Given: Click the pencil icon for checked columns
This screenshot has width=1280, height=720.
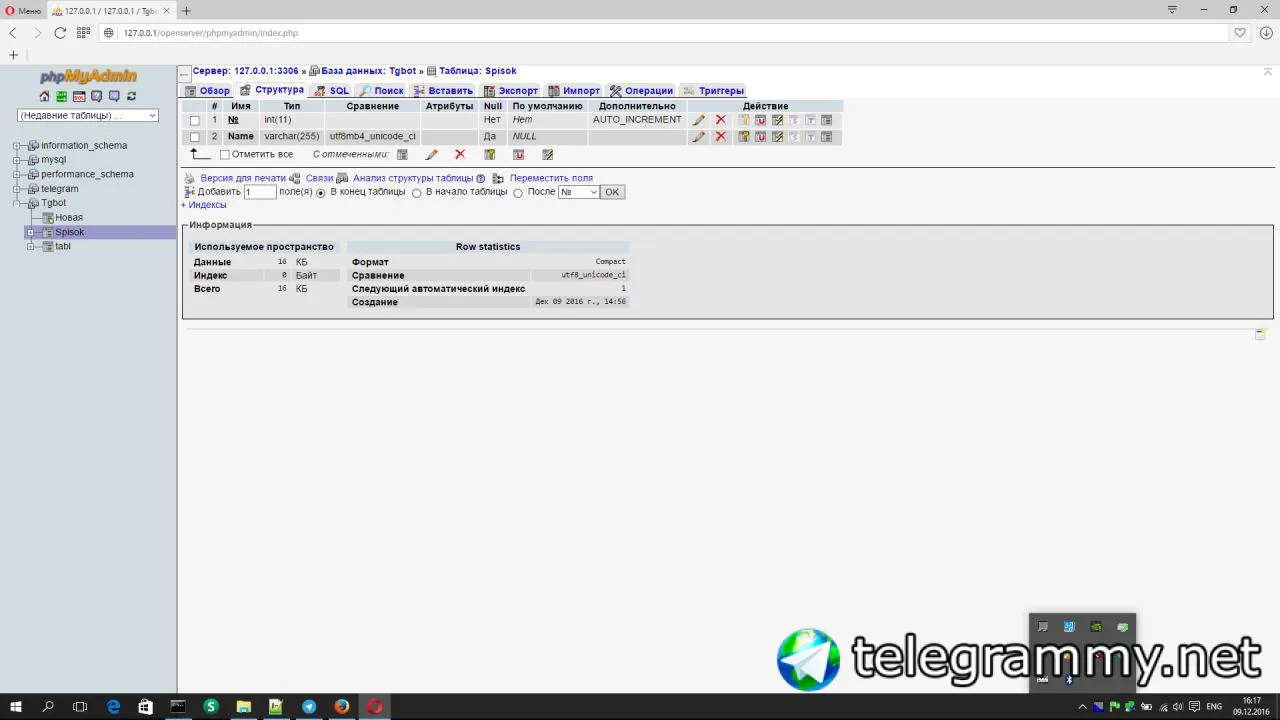Looking at the screenshot, I should pos(431,155).
